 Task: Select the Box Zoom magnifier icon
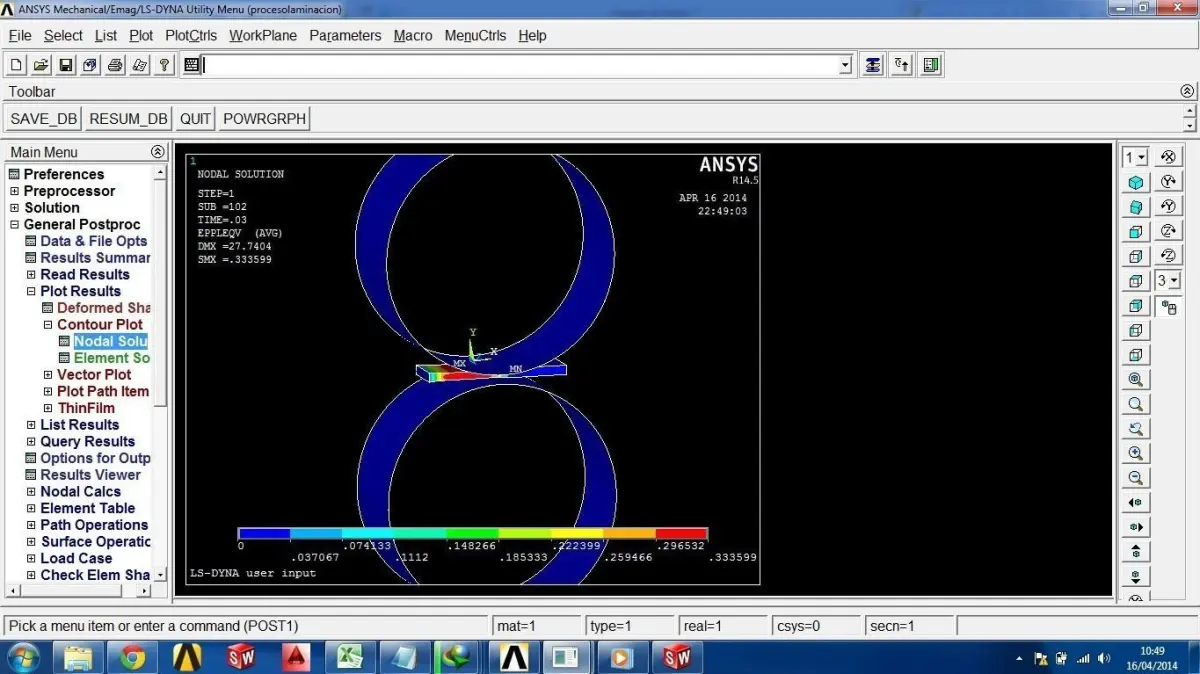pos(1135,404)
